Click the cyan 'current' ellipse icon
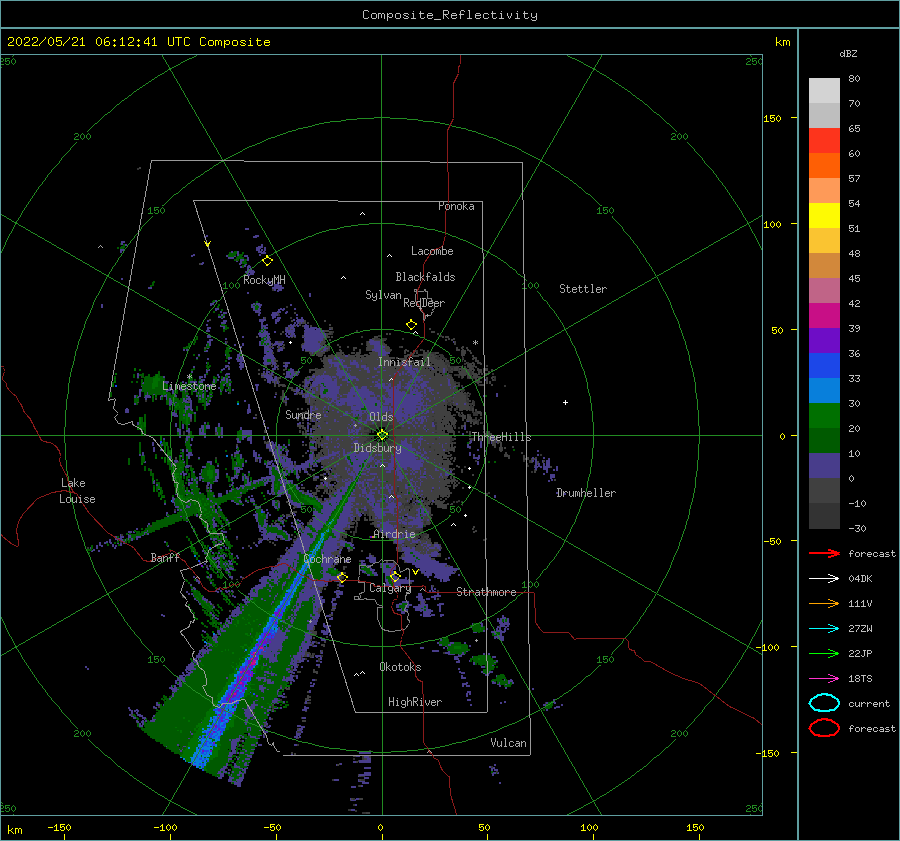 click(x=824, y=703)
